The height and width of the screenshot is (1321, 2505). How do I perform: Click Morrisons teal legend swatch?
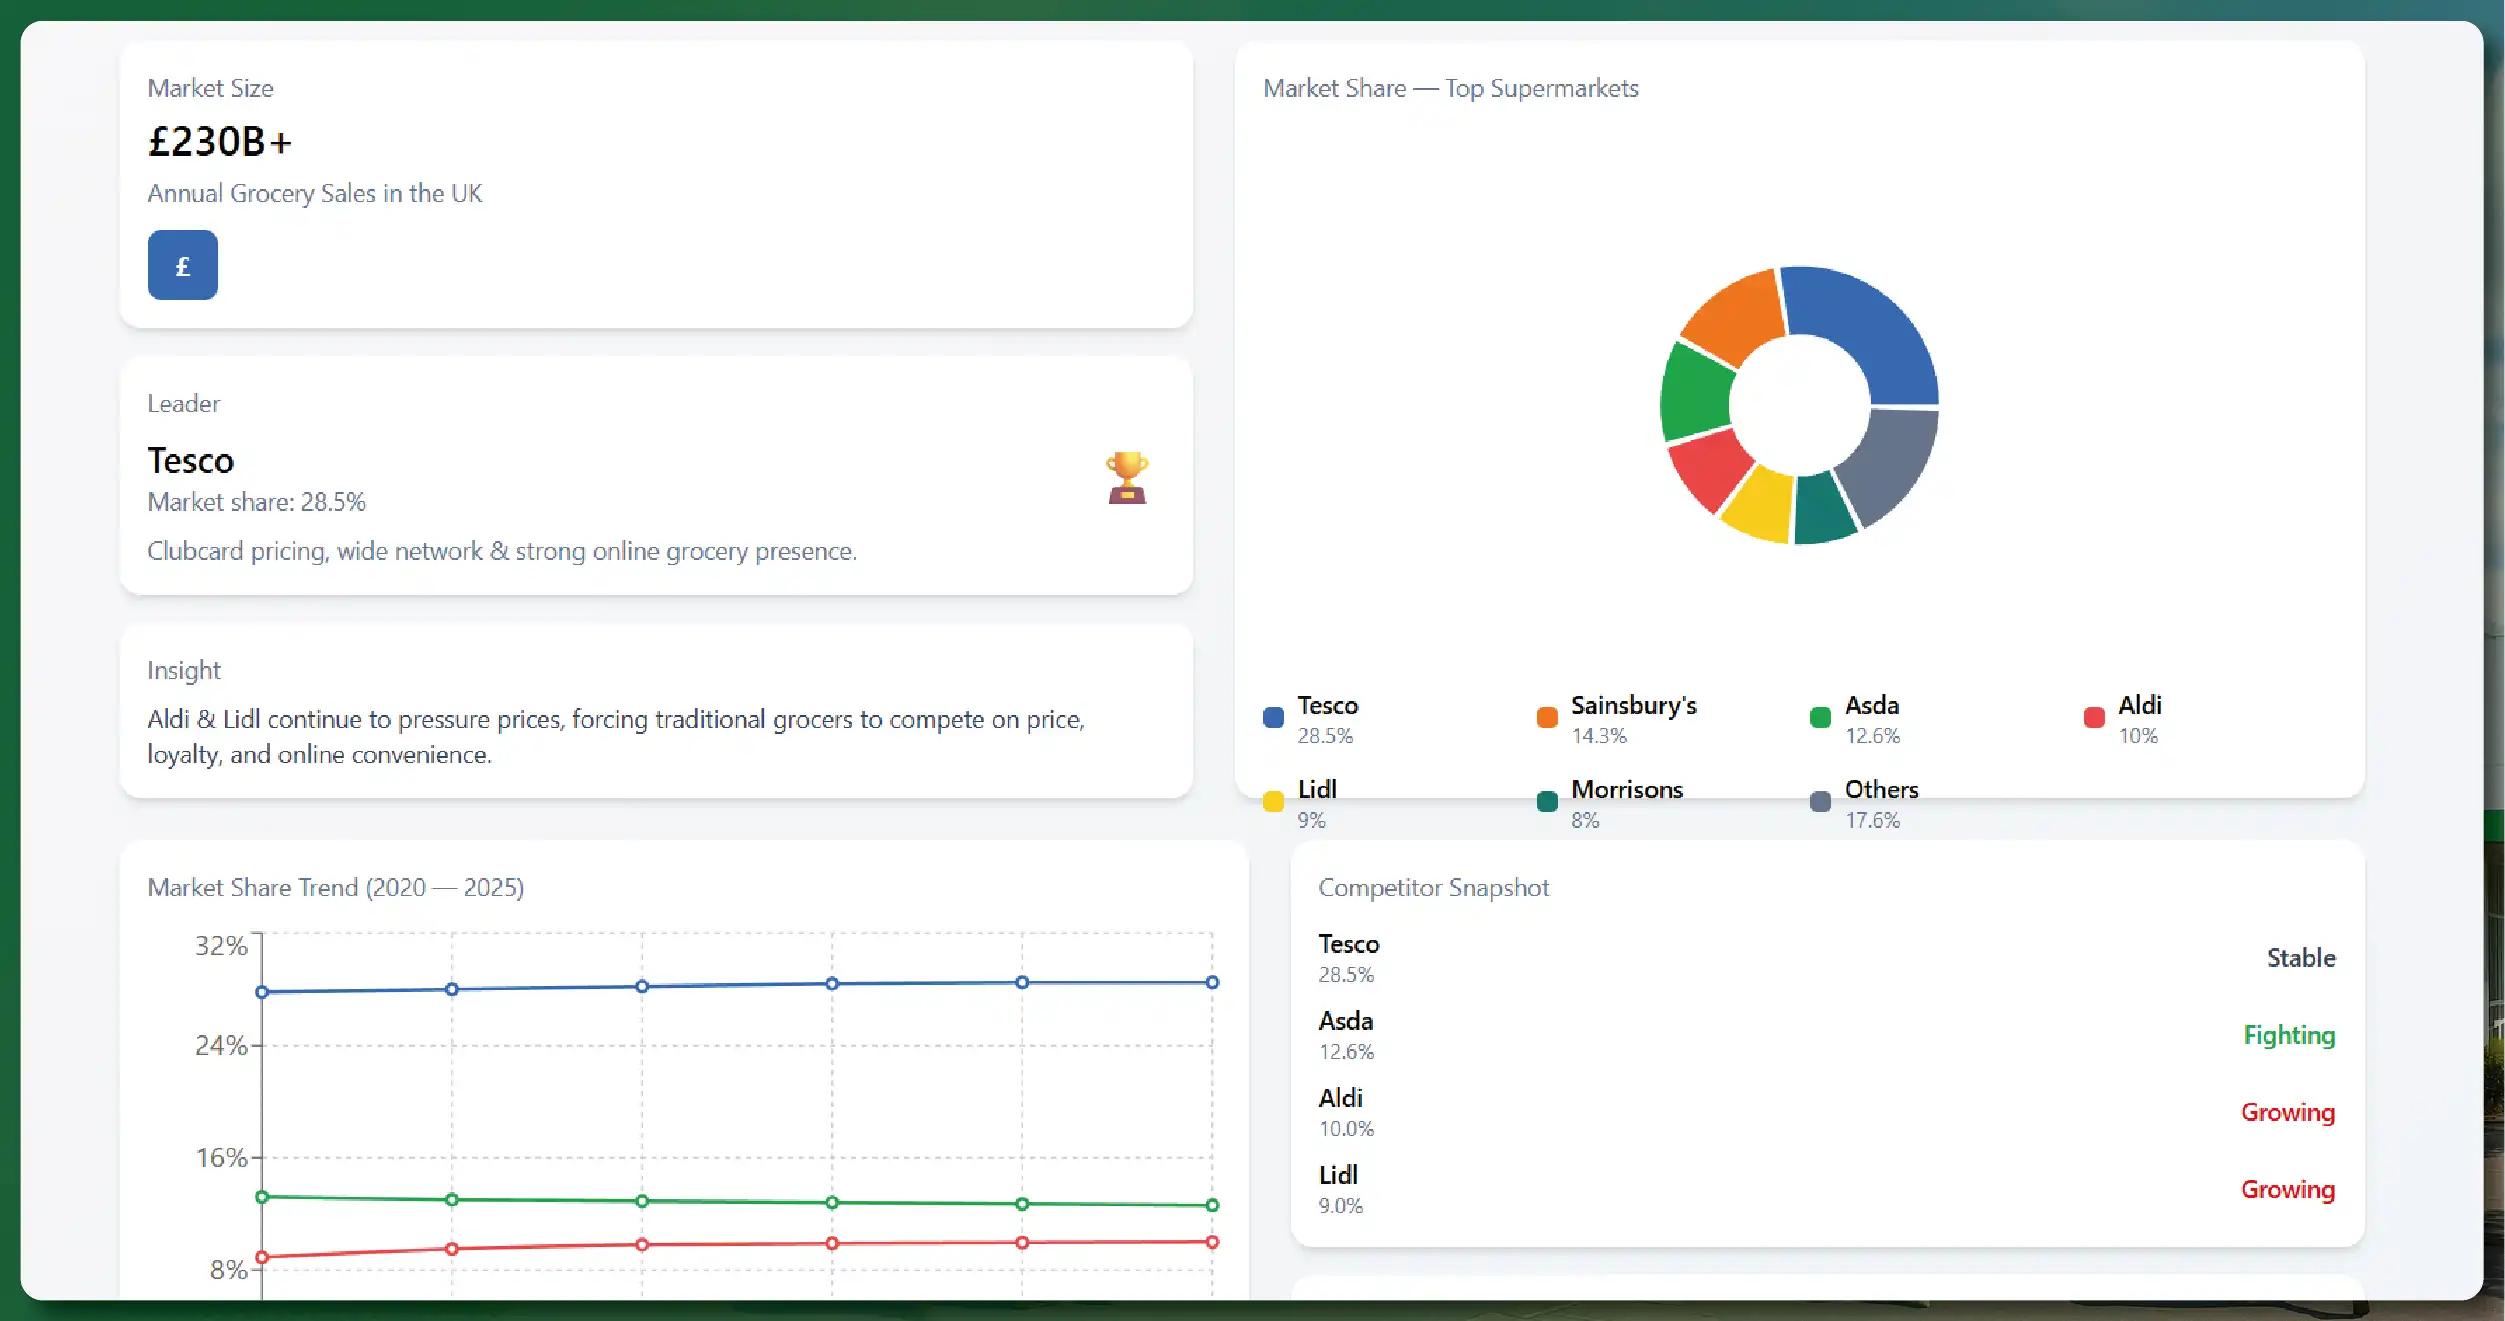pos(1547,802)
